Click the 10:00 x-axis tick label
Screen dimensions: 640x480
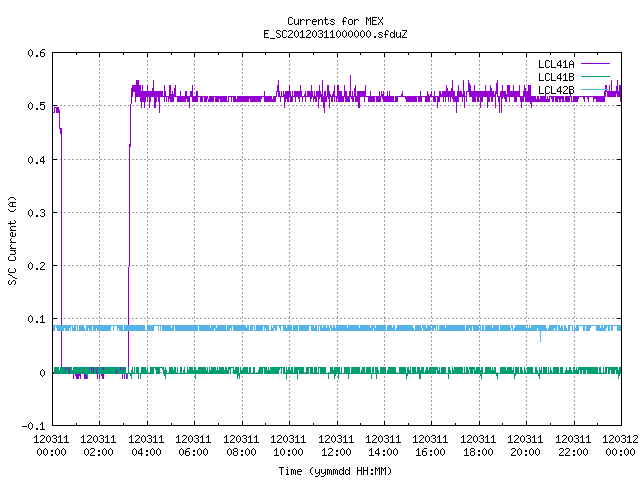tap(288, 452)
